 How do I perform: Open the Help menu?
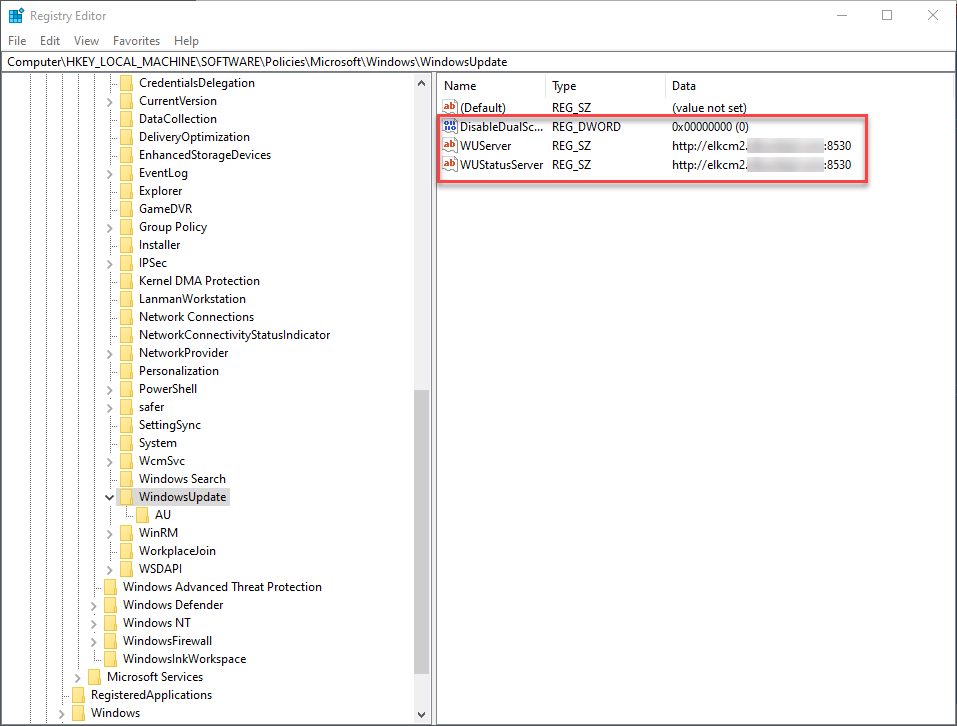click(186, 41)
